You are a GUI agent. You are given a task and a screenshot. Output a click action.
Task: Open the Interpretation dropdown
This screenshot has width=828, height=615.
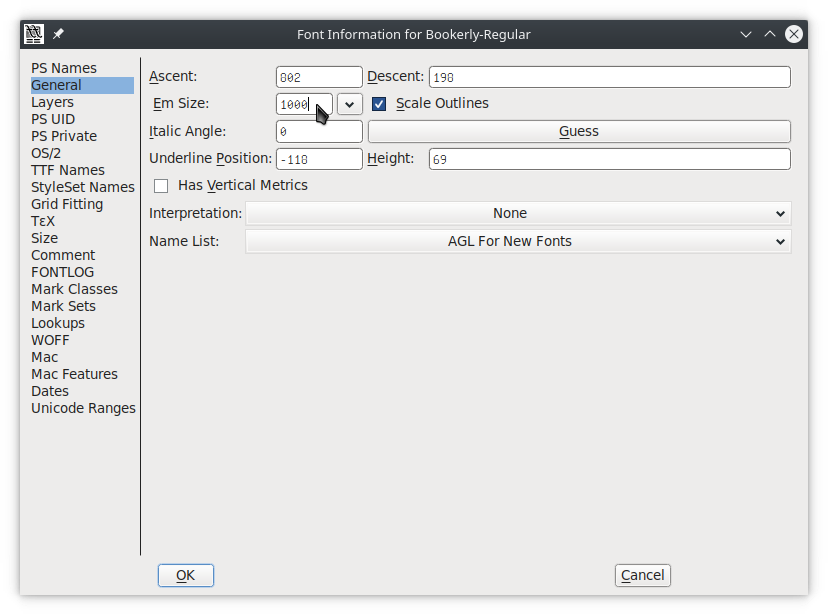point(518,213)
